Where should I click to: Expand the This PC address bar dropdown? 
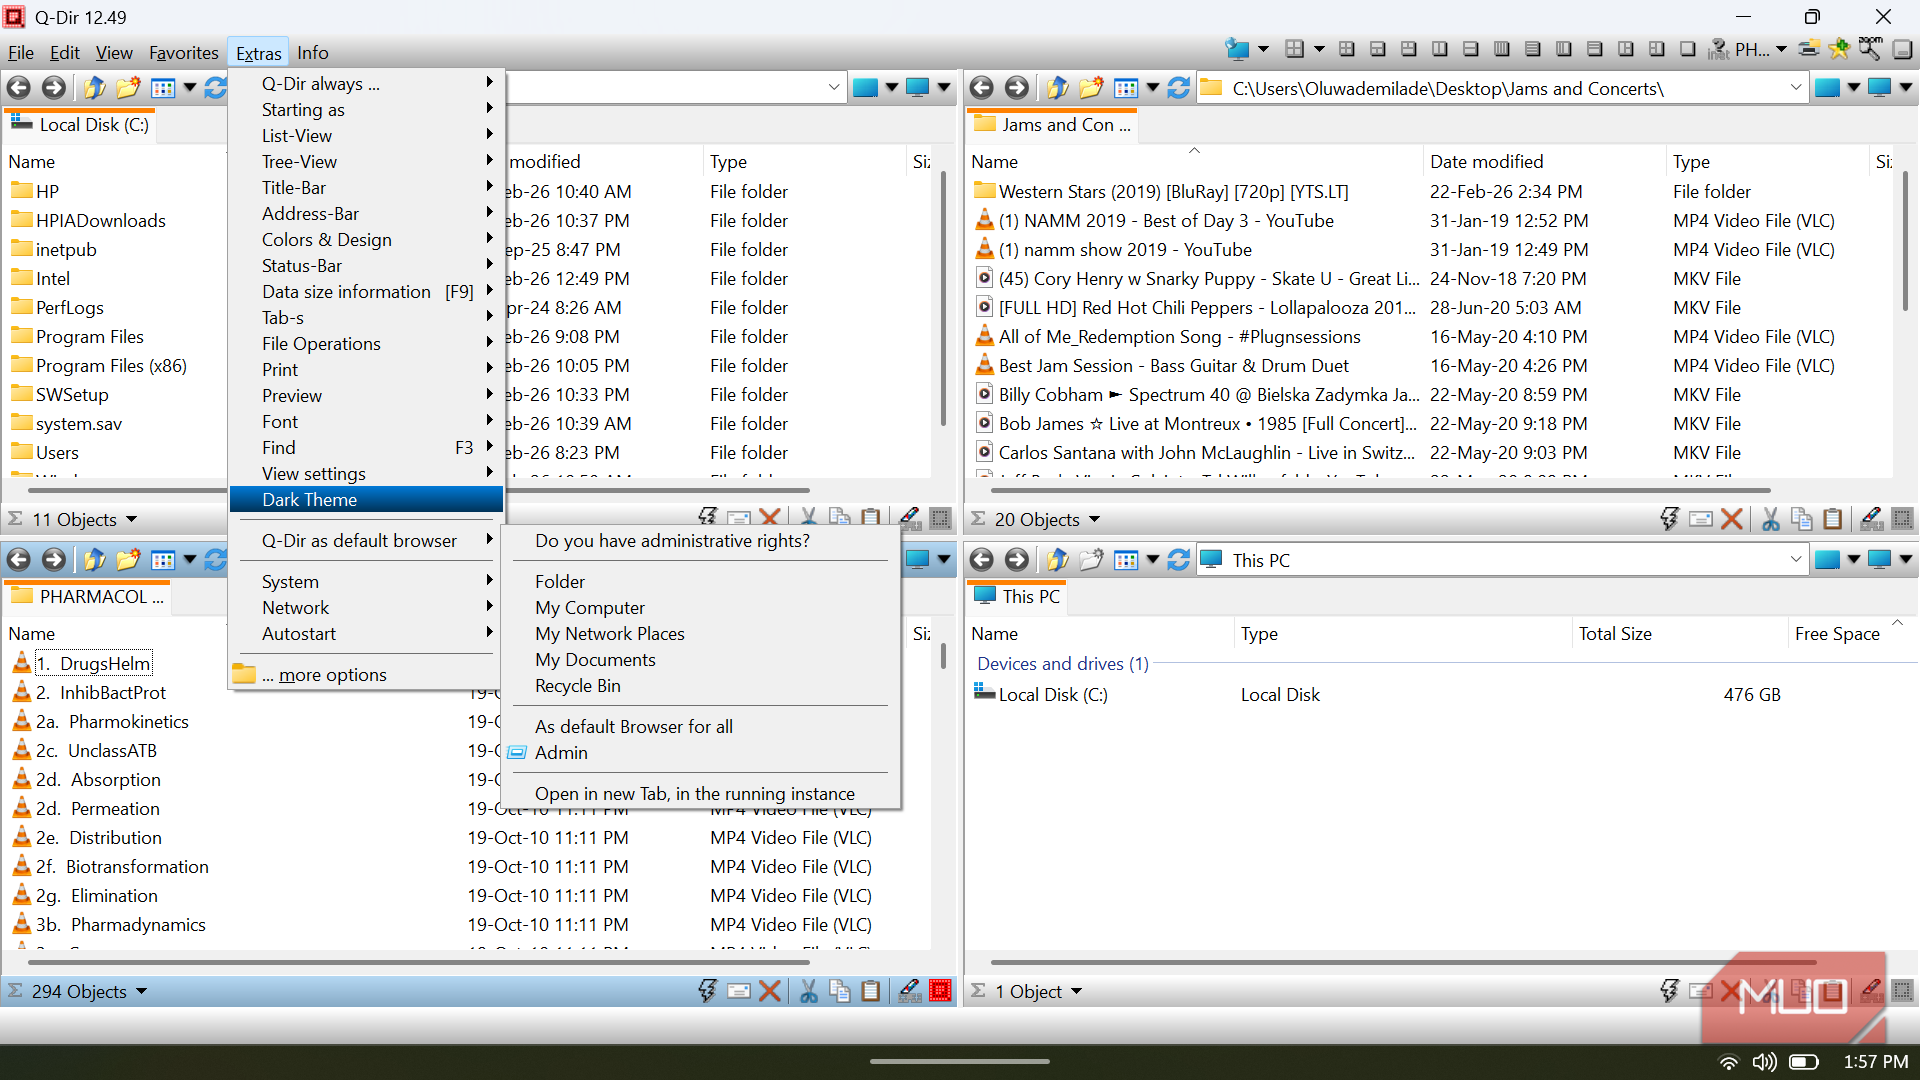[1795, 560]
